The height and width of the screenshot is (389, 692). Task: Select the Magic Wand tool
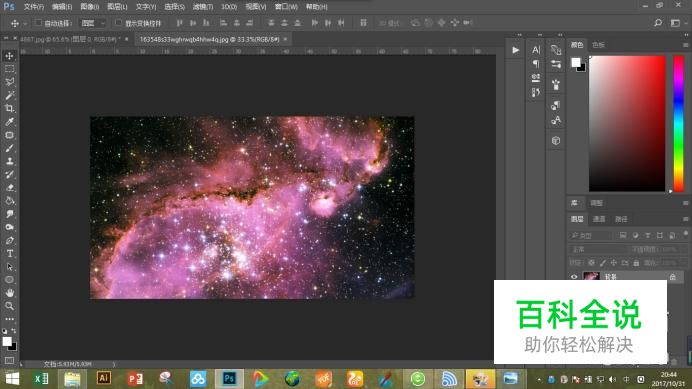(x=9, y=95)
